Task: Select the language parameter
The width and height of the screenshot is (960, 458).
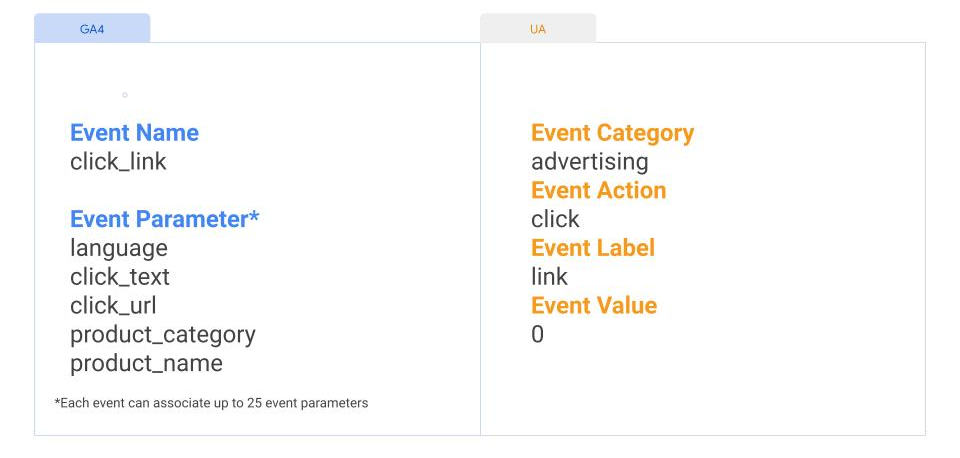Action: tap(119, 249)
